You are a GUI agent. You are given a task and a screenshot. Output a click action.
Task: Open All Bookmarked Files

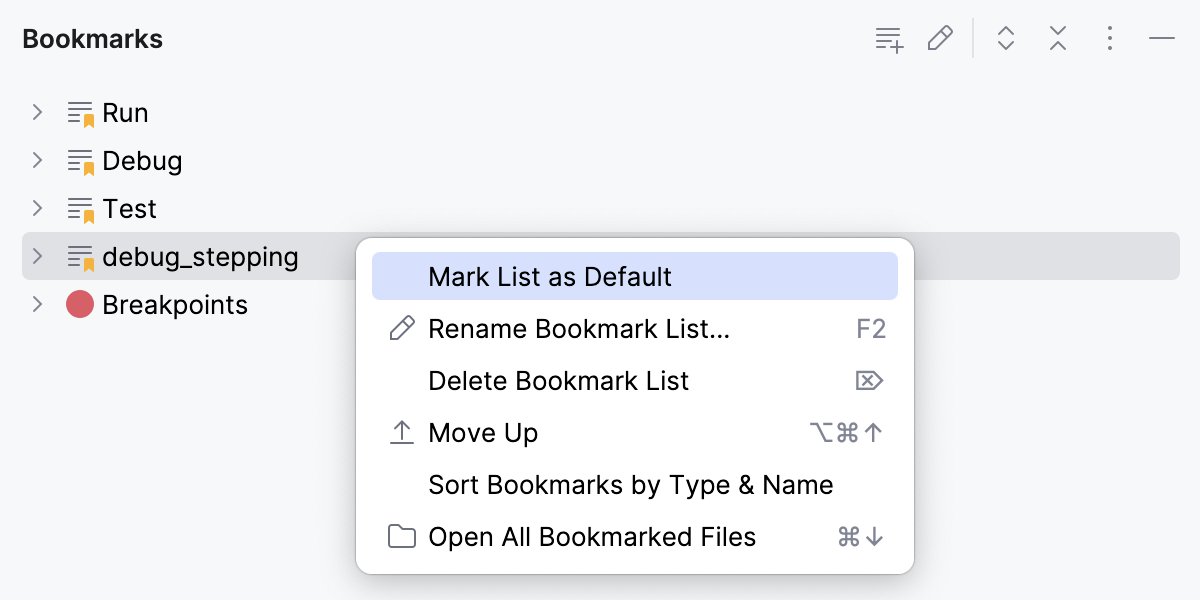tap(592, 536)
